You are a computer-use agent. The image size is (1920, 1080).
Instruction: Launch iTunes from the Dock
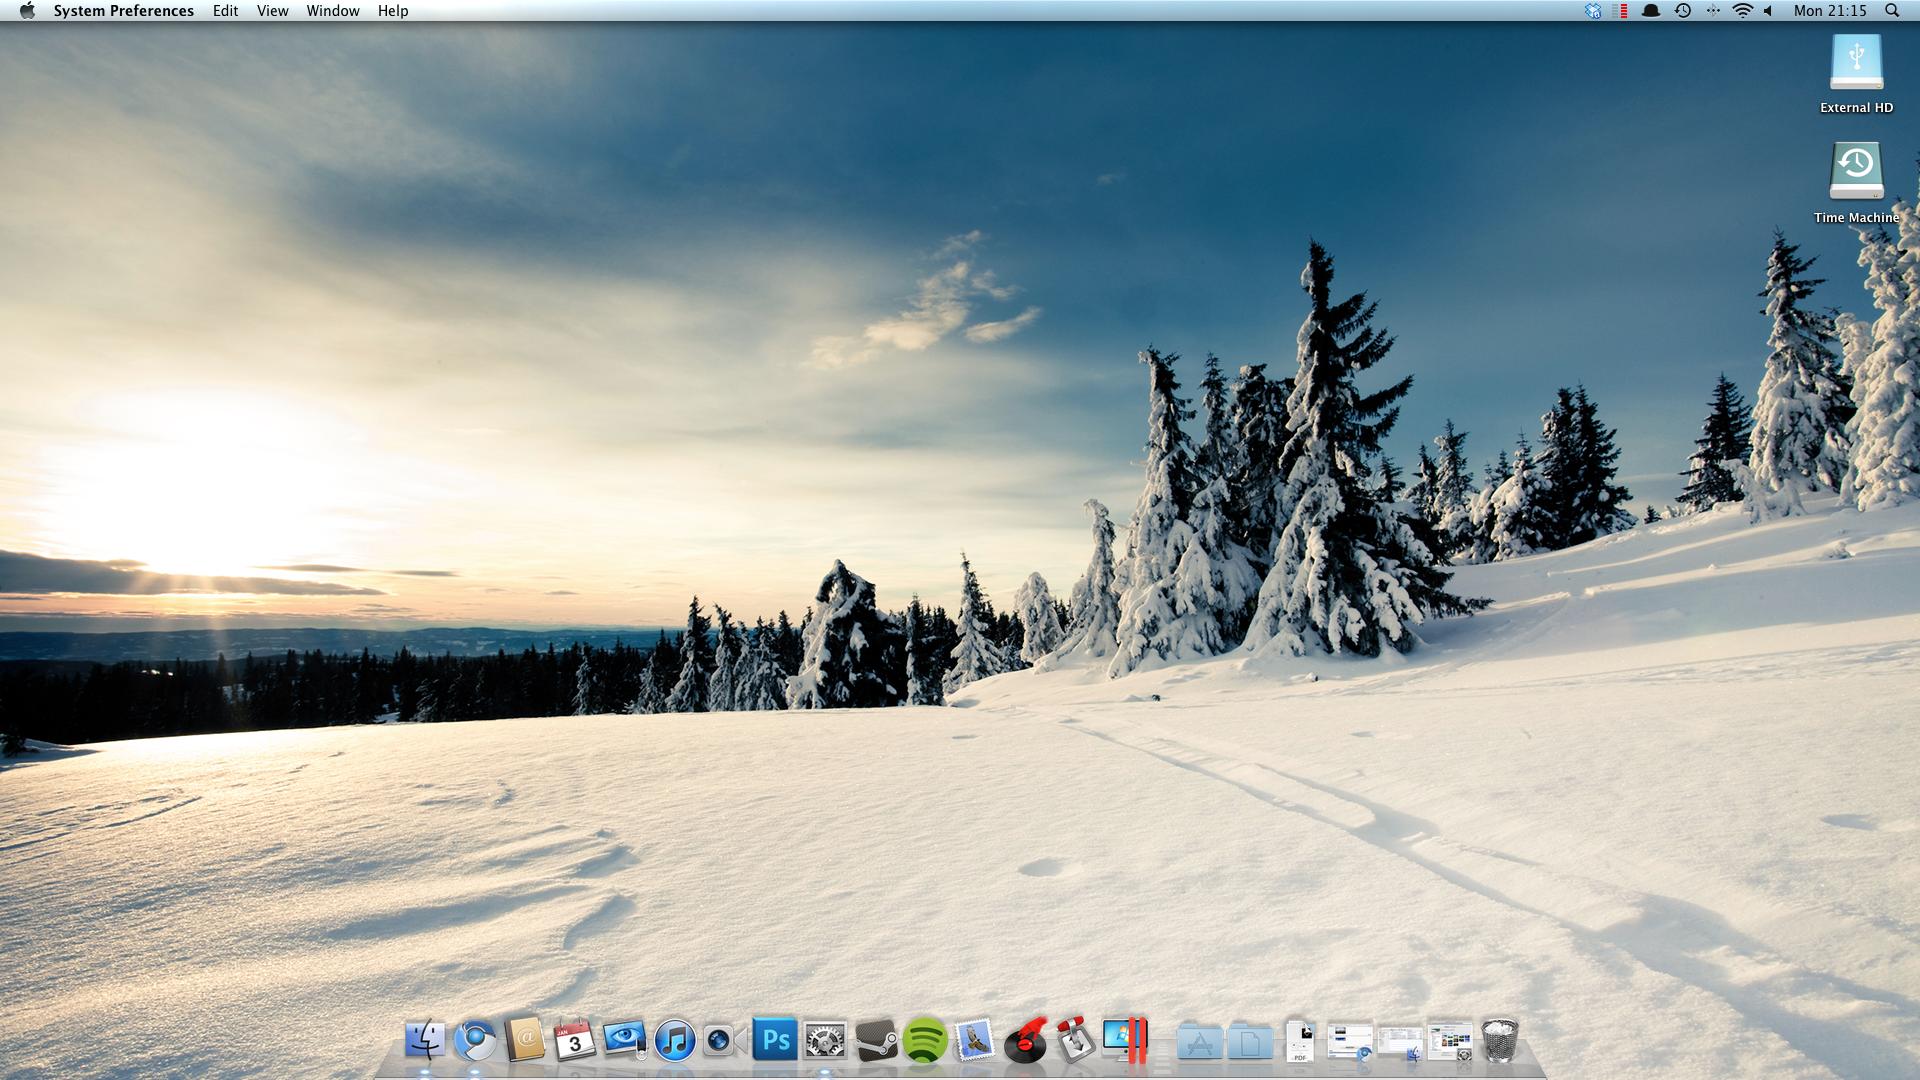[675, 1041]
